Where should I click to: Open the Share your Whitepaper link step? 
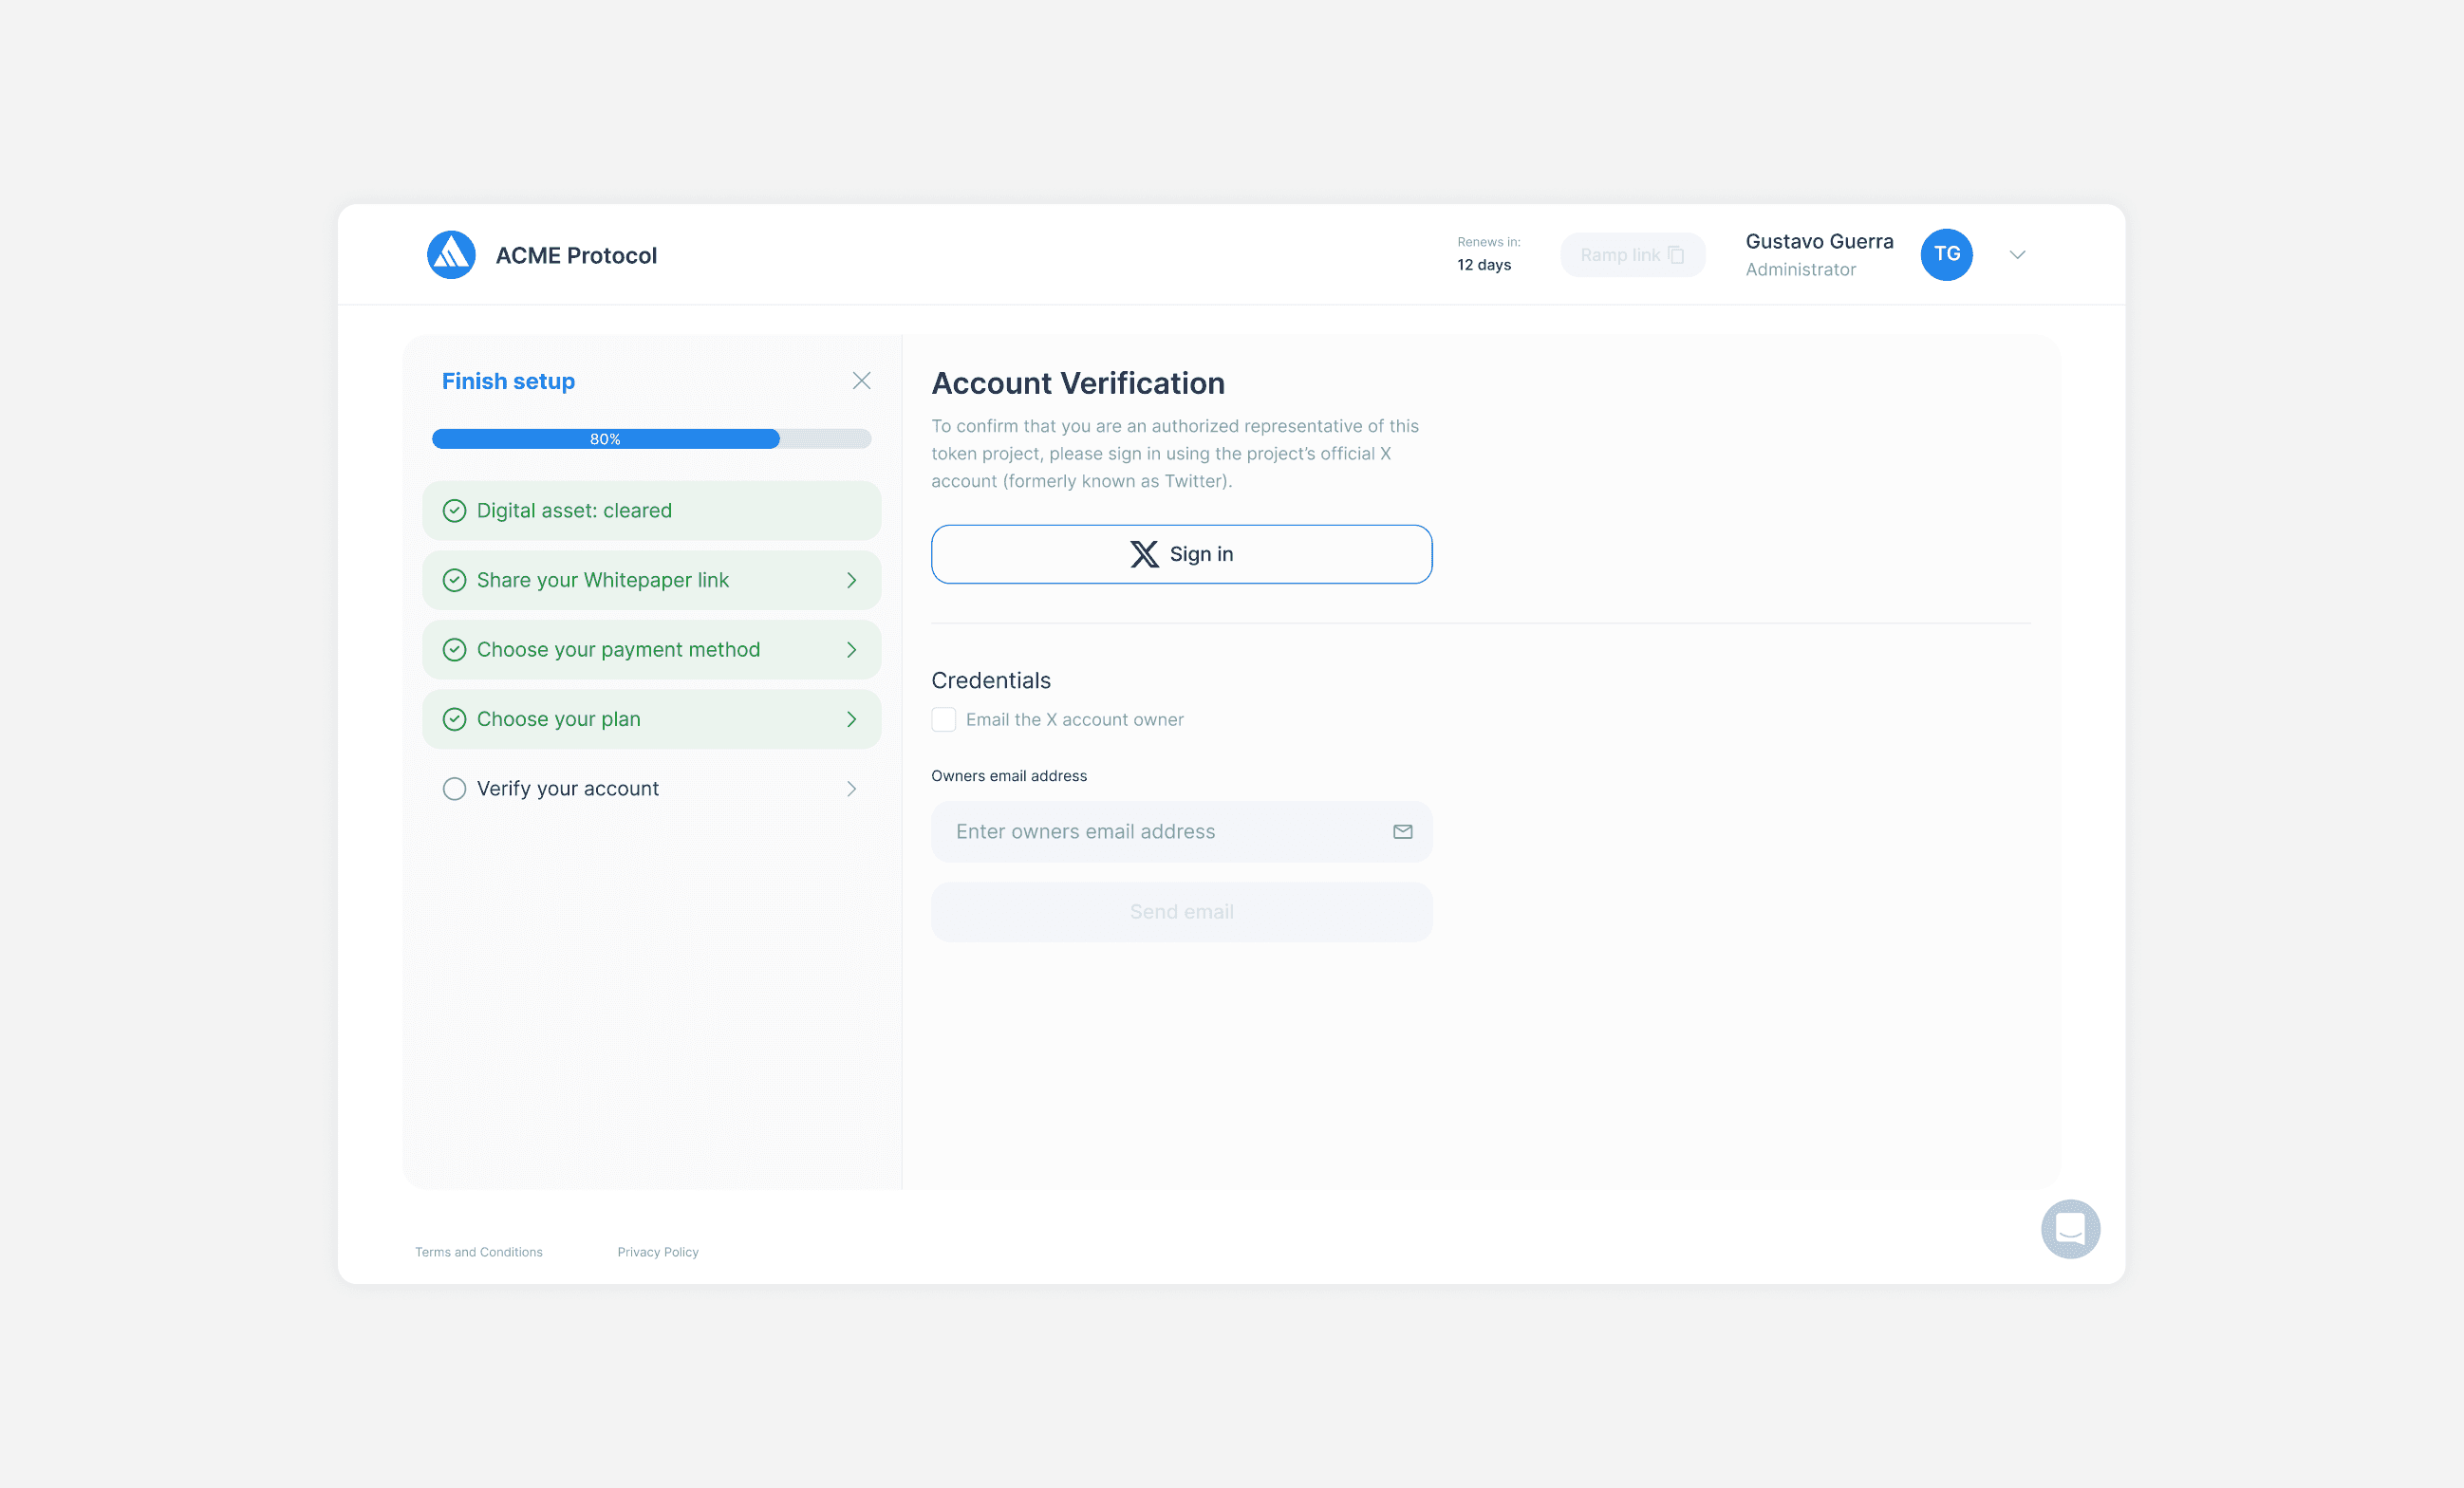pos(603,580)
